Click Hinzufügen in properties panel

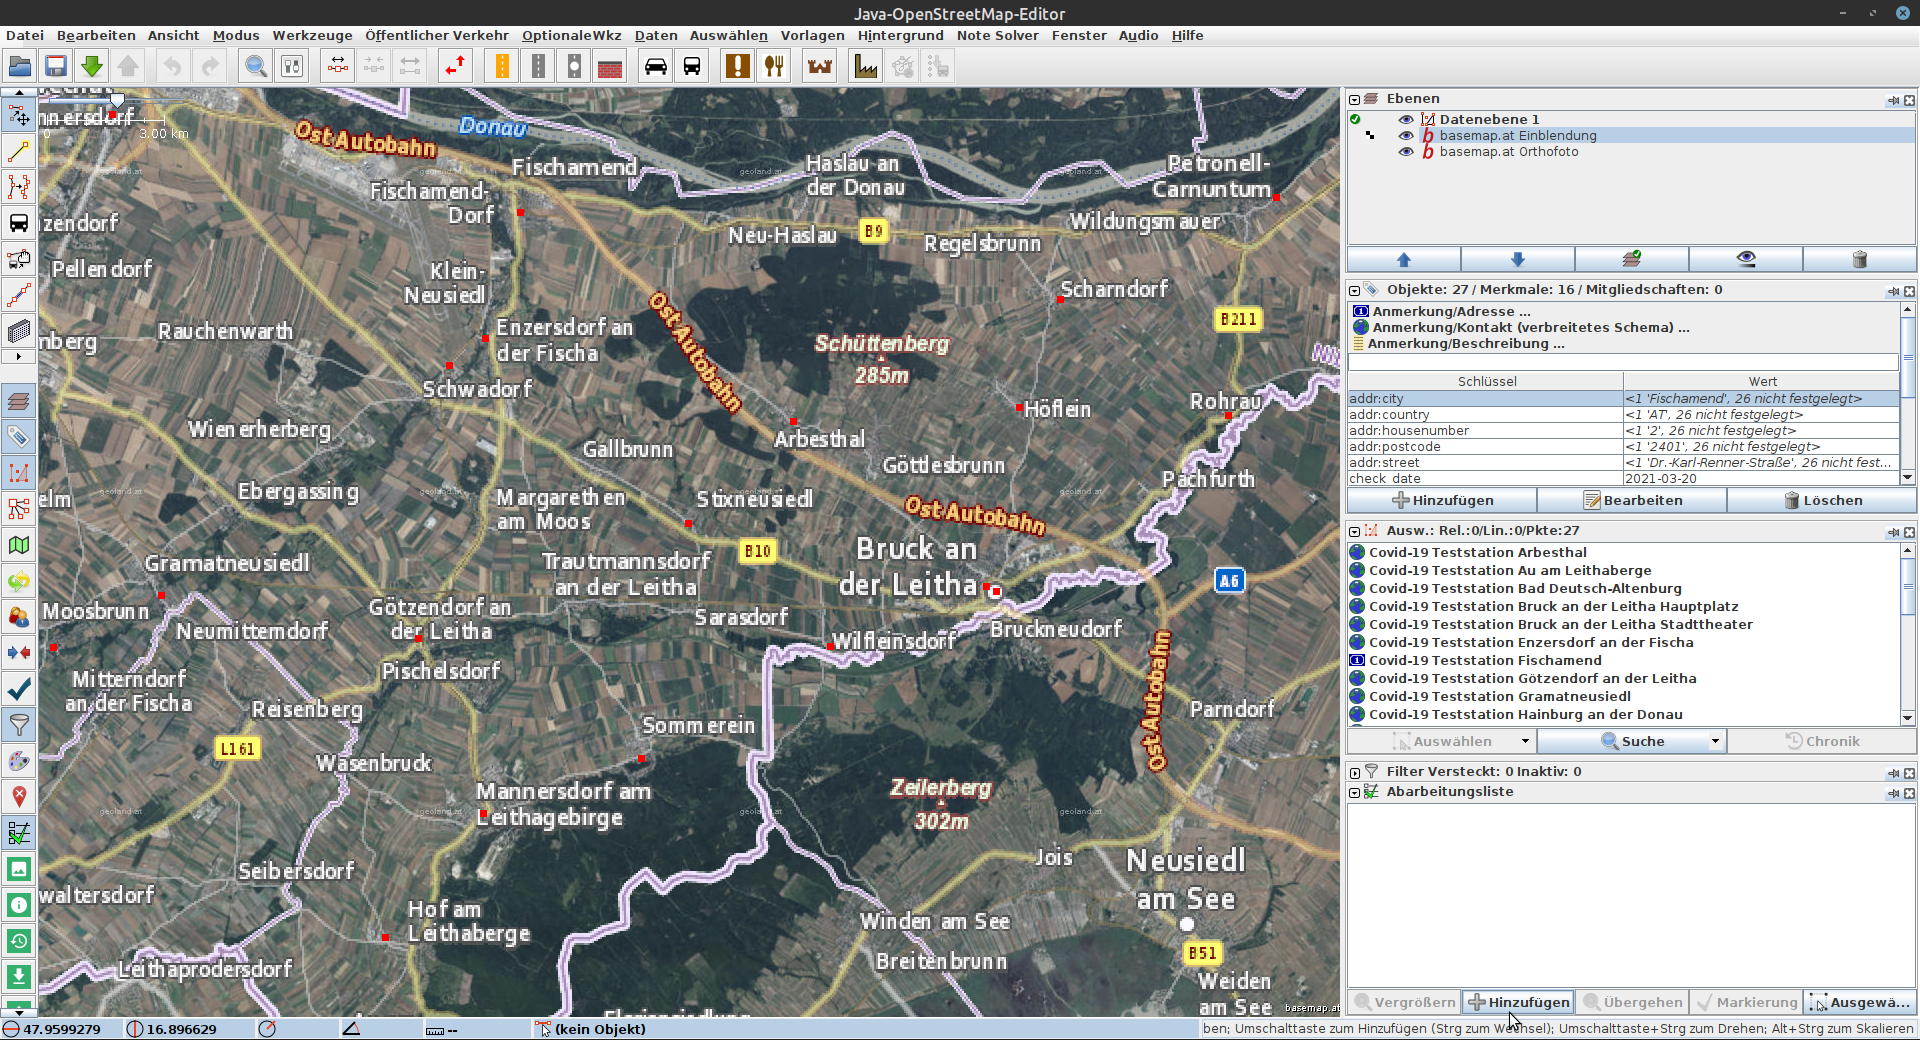1442,500
